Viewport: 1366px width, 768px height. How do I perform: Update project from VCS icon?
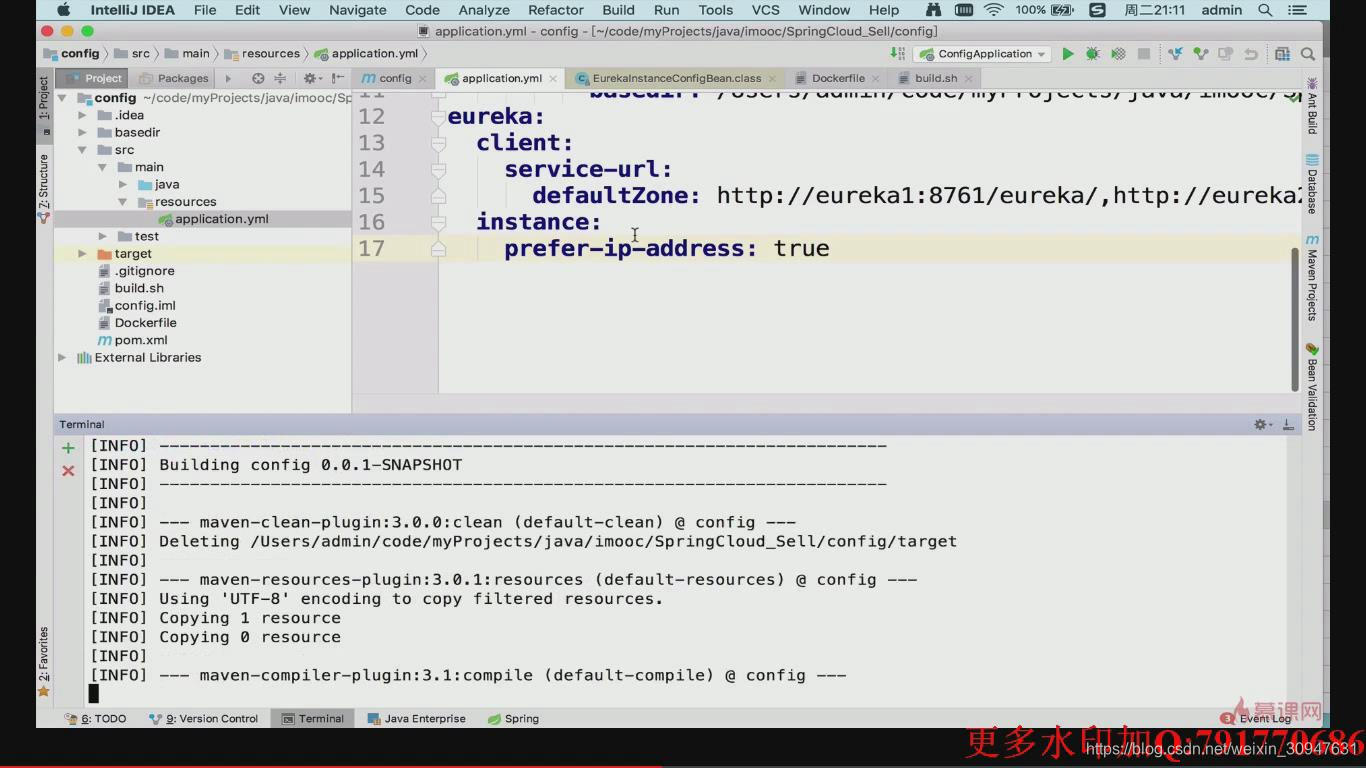tap(1176, 54)
